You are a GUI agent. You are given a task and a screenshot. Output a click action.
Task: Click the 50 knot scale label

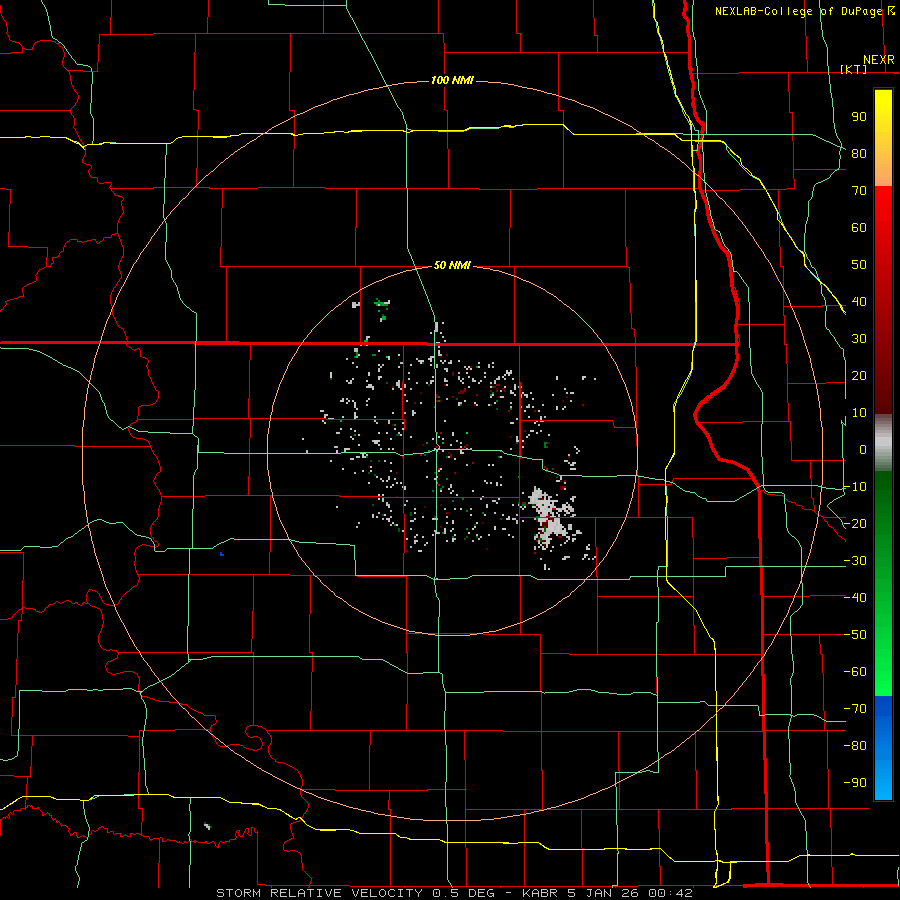859,265
